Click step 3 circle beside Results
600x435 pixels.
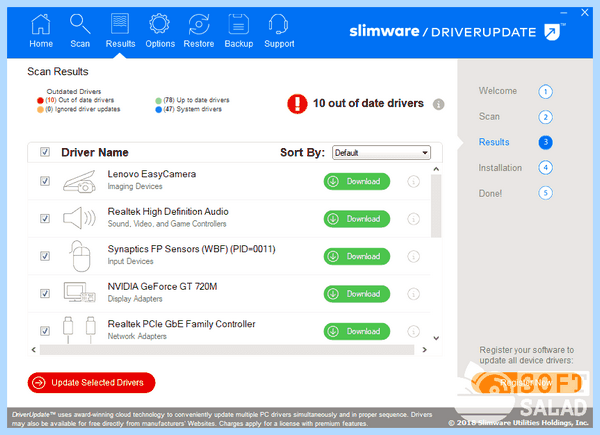tap(545, 142)
